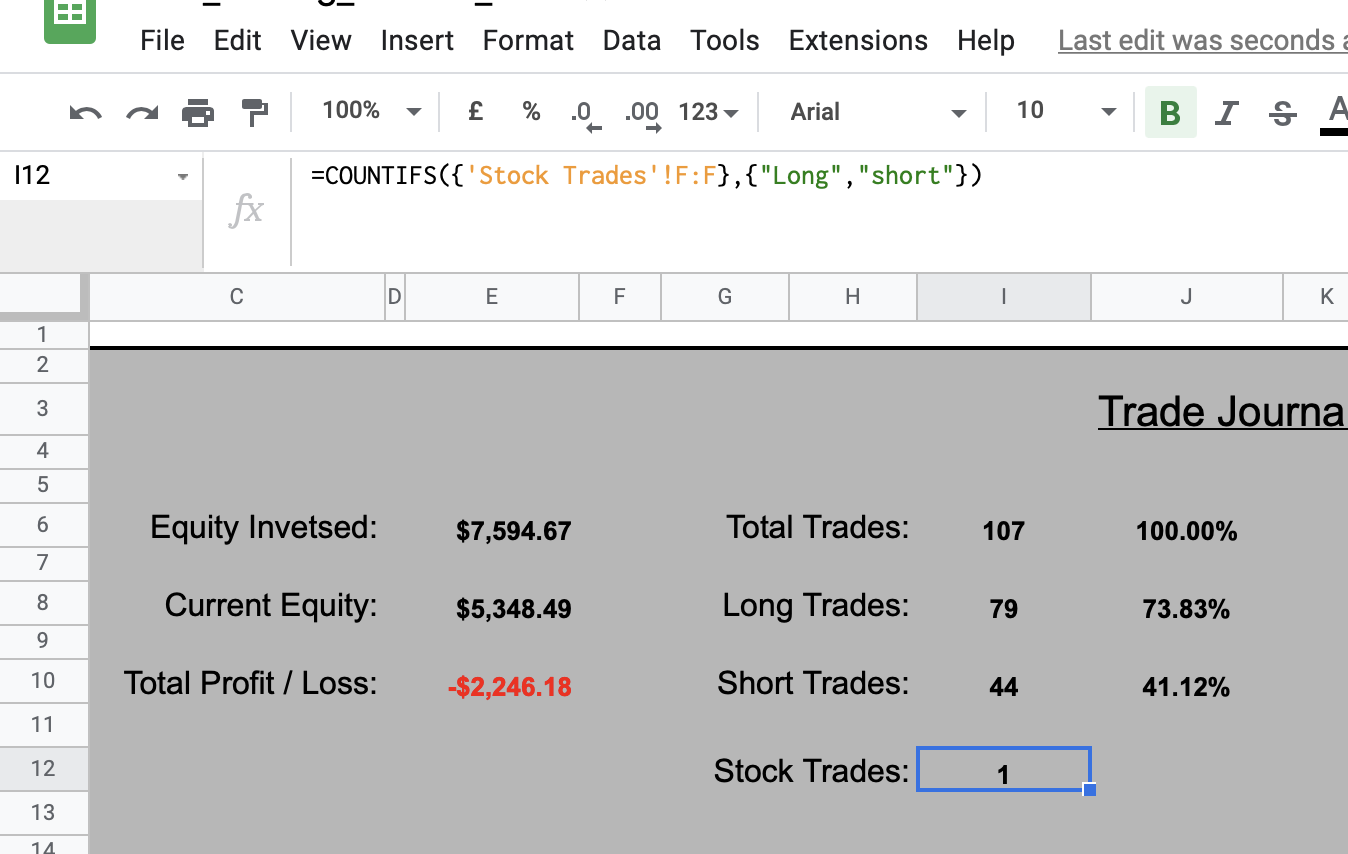Format as currency with pound icon
The height and width of the screenshot is (854, 1348).
476,112
